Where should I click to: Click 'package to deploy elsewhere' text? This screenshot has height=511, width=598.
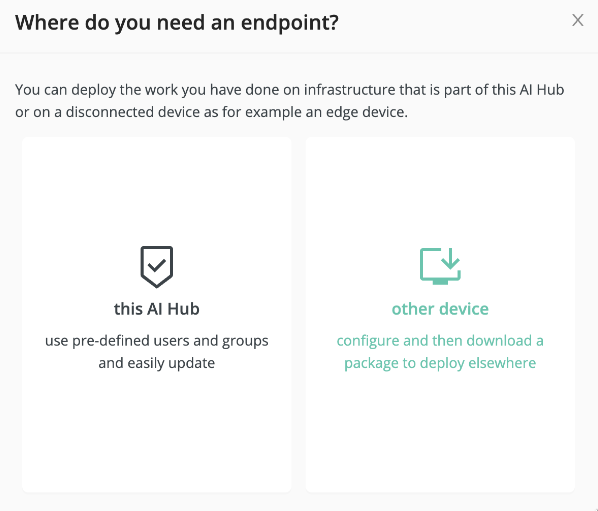click(440, 363)
